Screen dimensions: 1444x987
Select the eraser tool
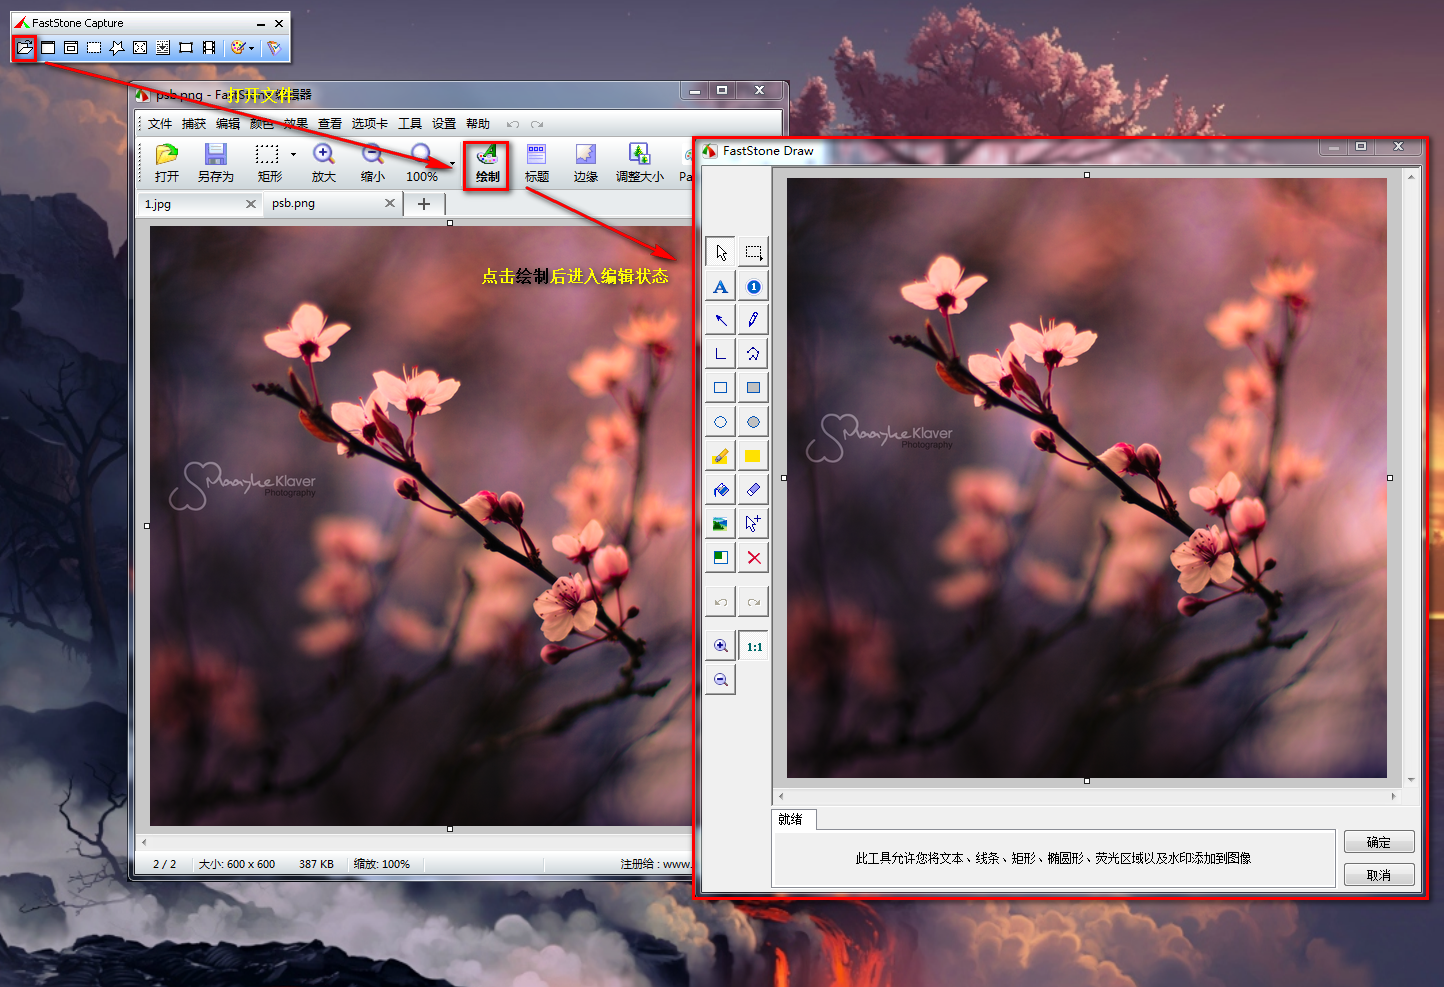coord(753,490)
